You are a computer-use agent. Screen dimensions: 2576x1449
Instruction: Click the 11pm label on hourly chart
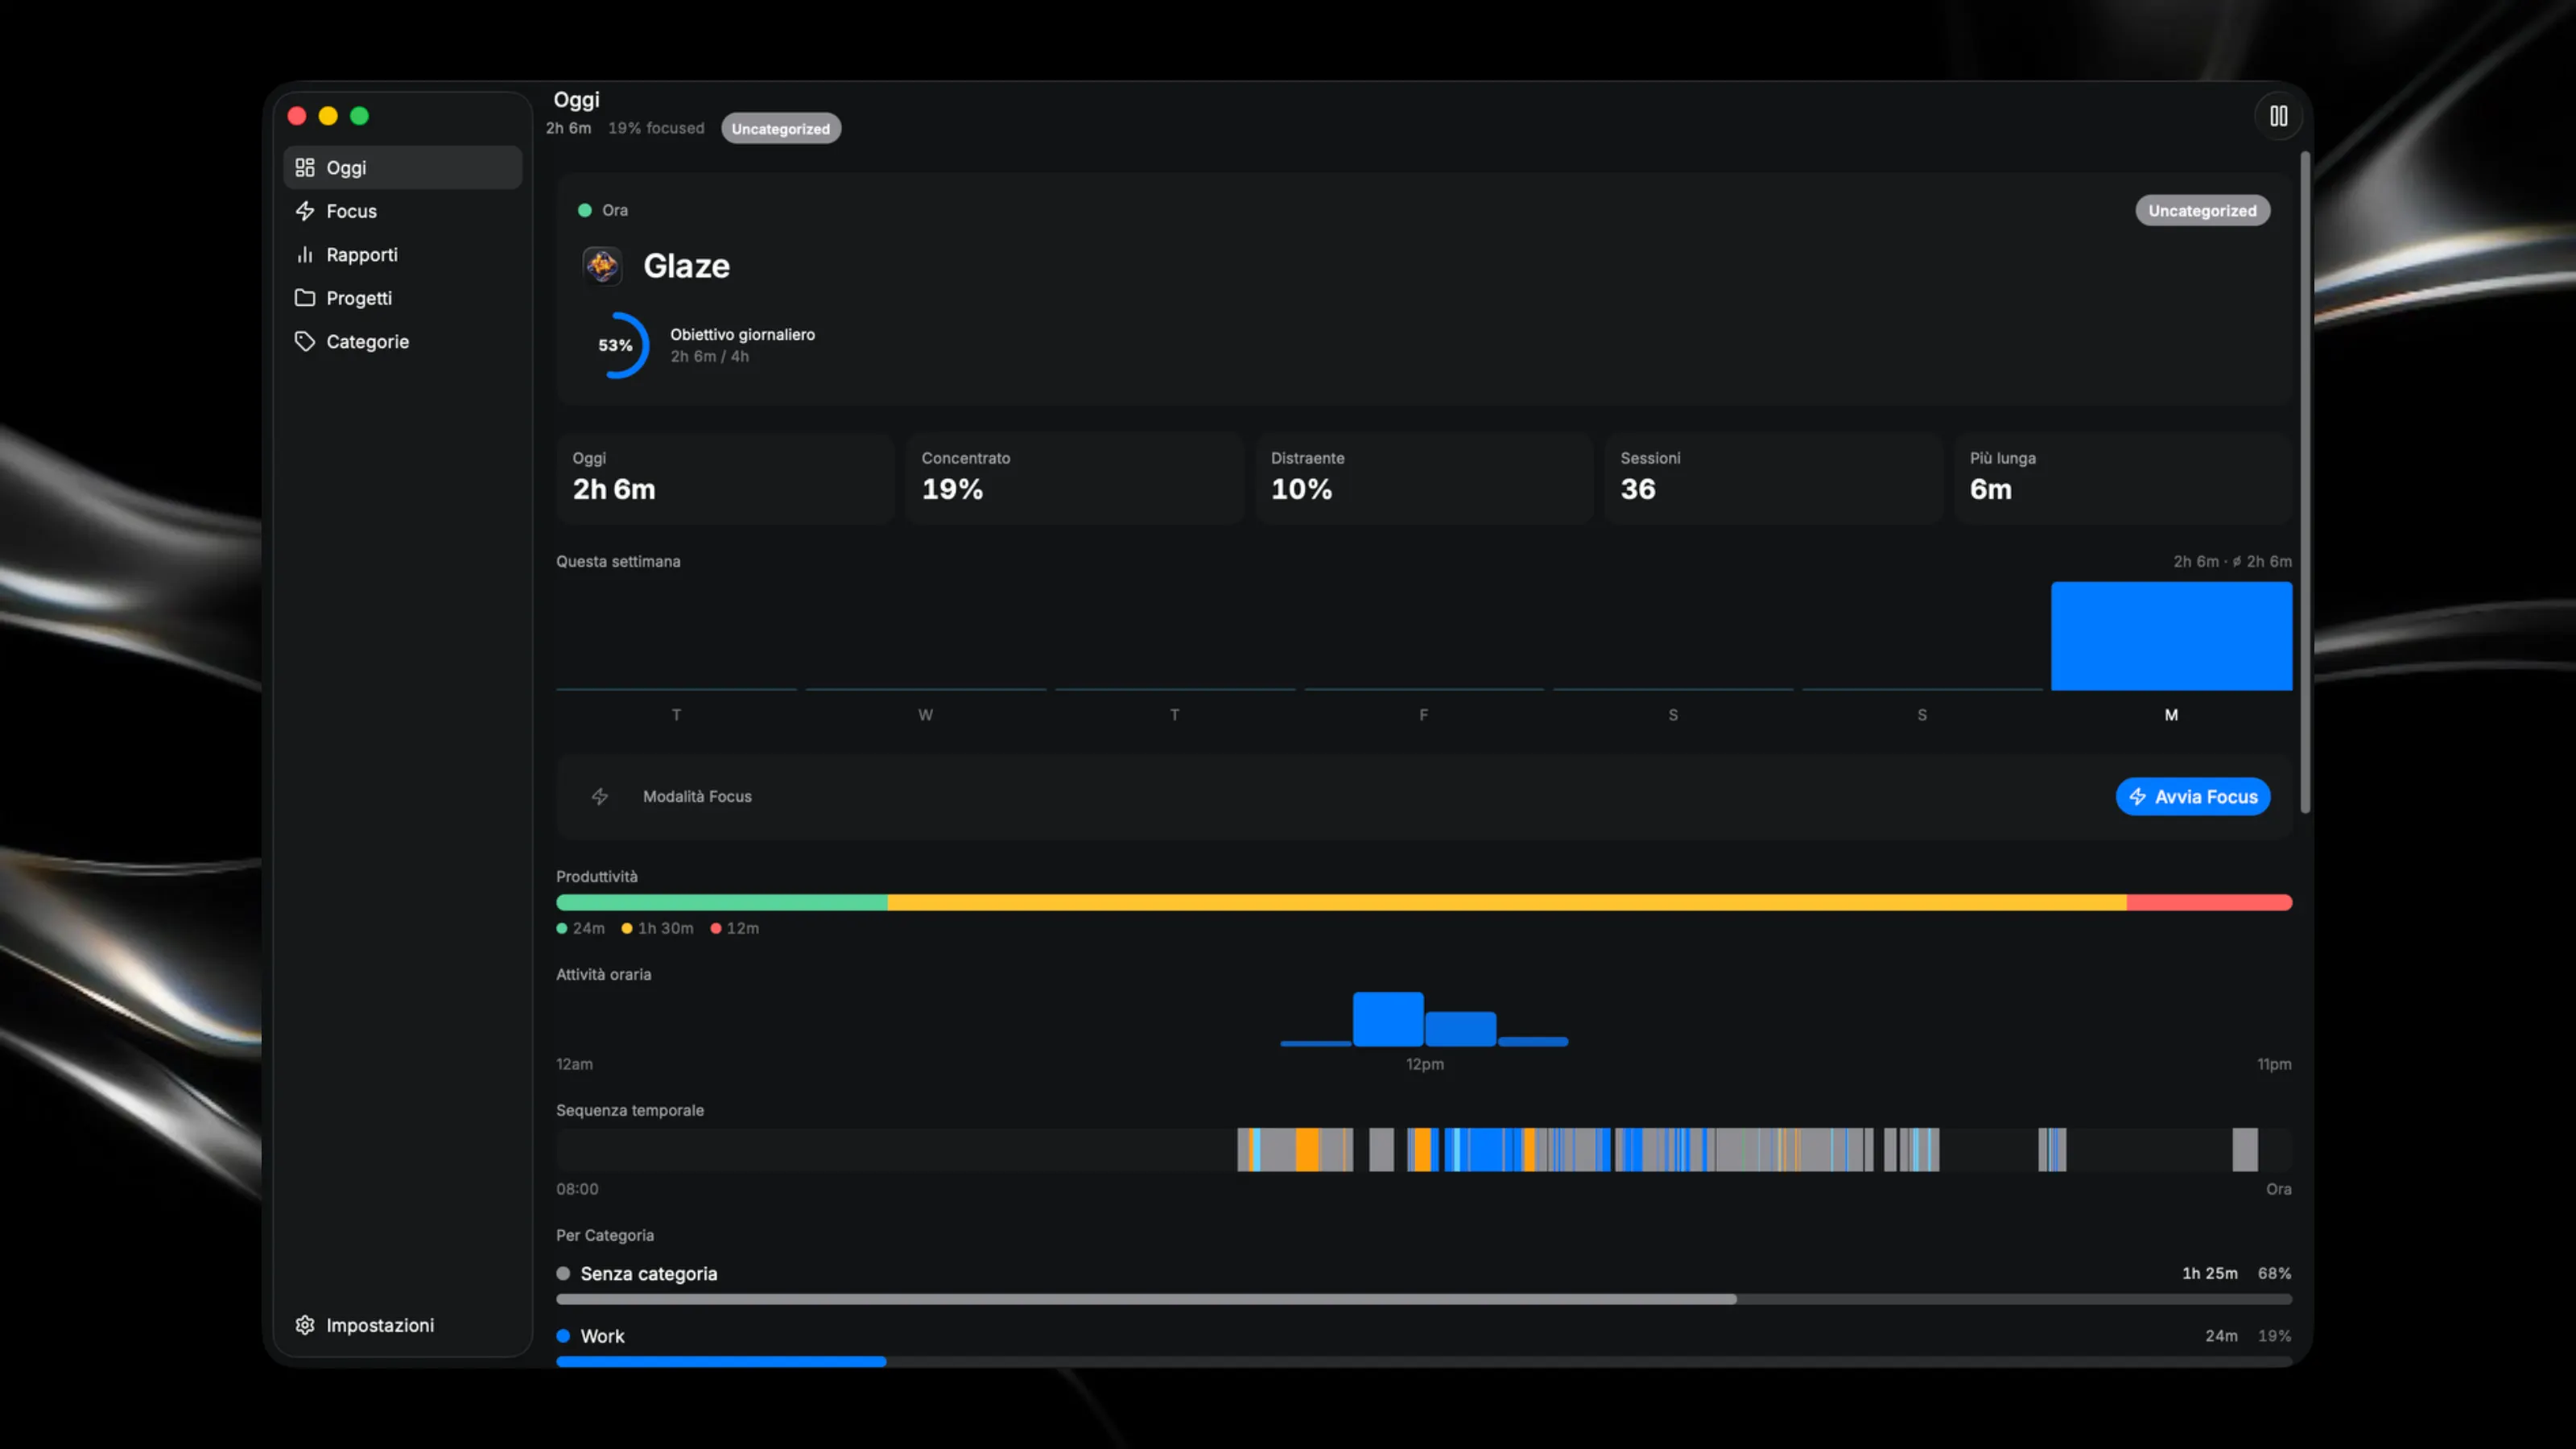(x=2274, y=1064)
